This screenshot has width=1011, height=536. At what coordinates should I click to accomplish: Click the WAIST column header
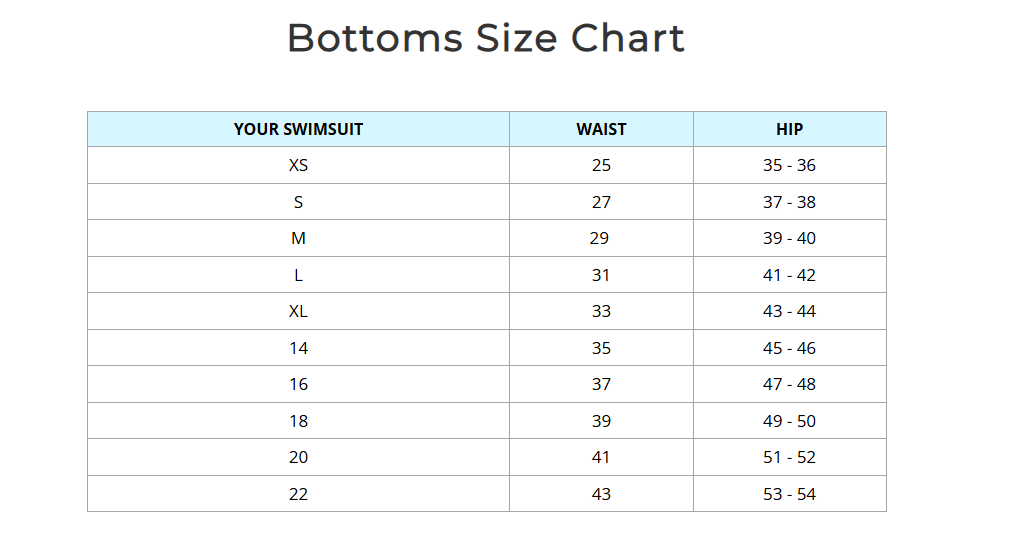pos(601,129)
